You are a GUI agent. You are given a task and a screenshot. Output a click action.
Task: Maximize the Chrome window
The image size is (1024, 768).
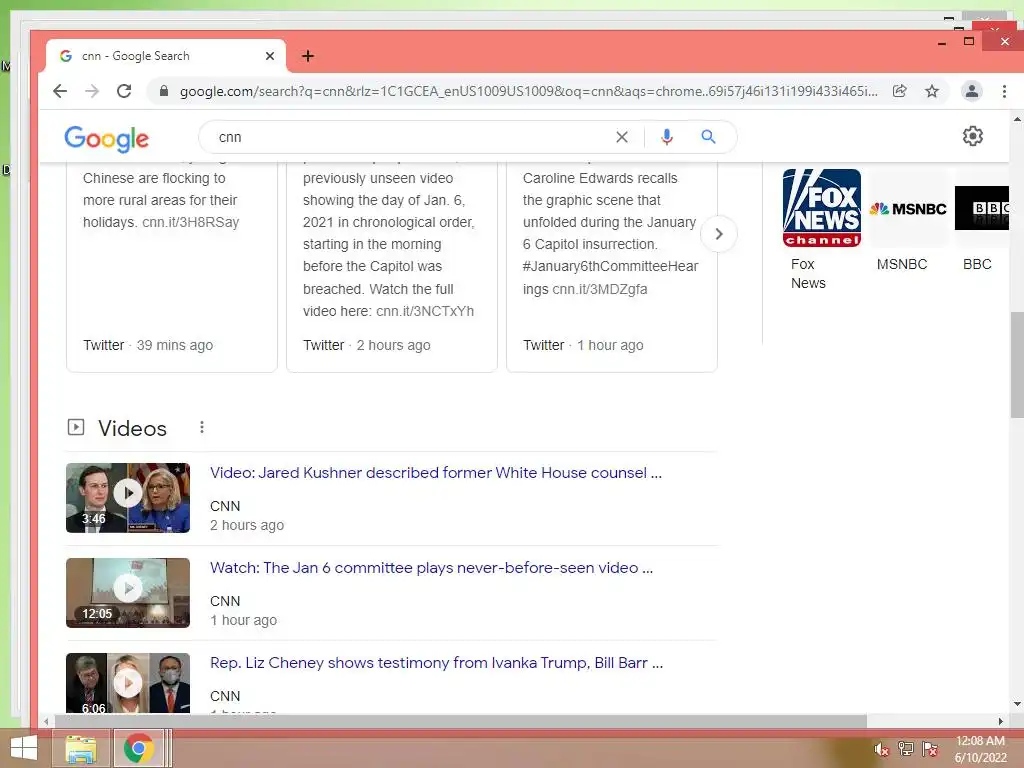969,42
